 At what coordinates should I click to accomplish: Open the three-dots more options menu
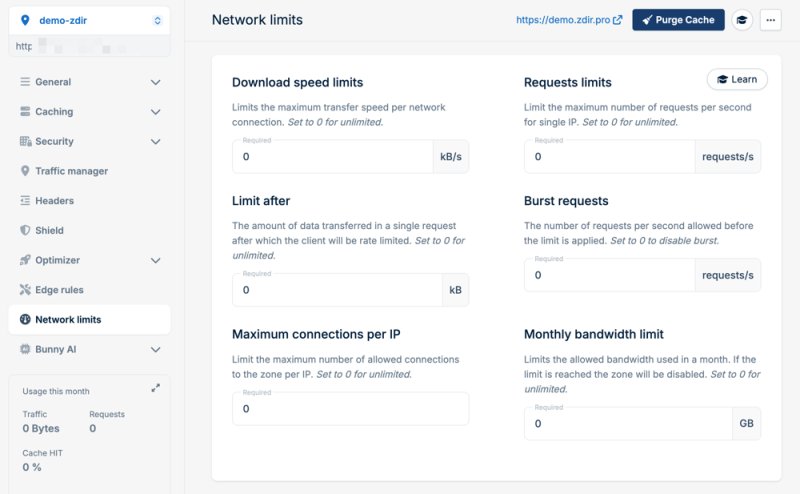pyautogui.click(x=770, y=20)
